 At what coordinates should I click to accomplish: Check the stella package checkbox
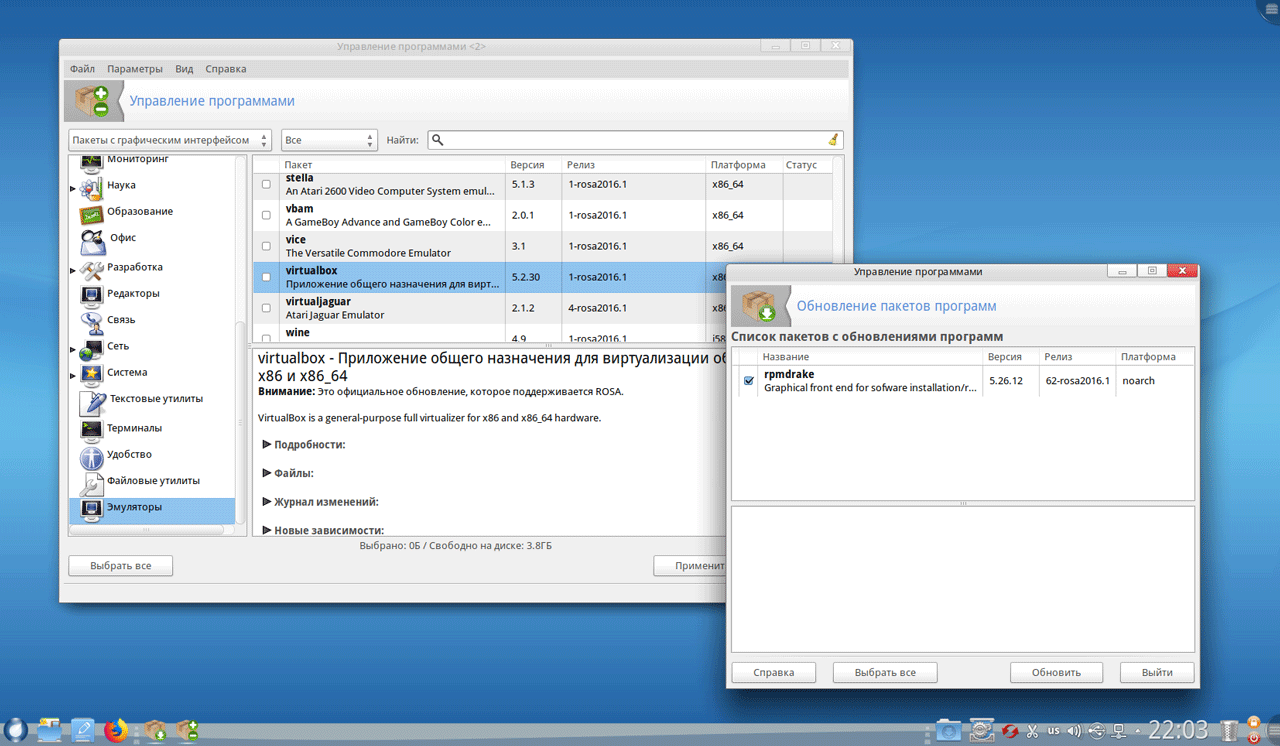[x=266, y=185]
